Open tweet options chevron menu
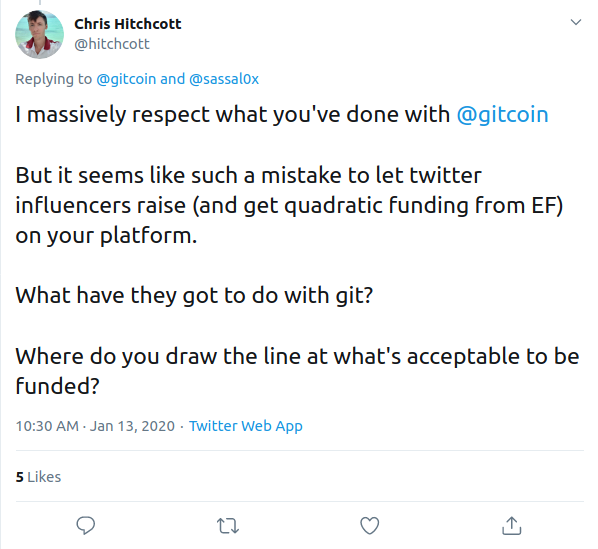Screen dimensions: 598x549 click(575, 22)
